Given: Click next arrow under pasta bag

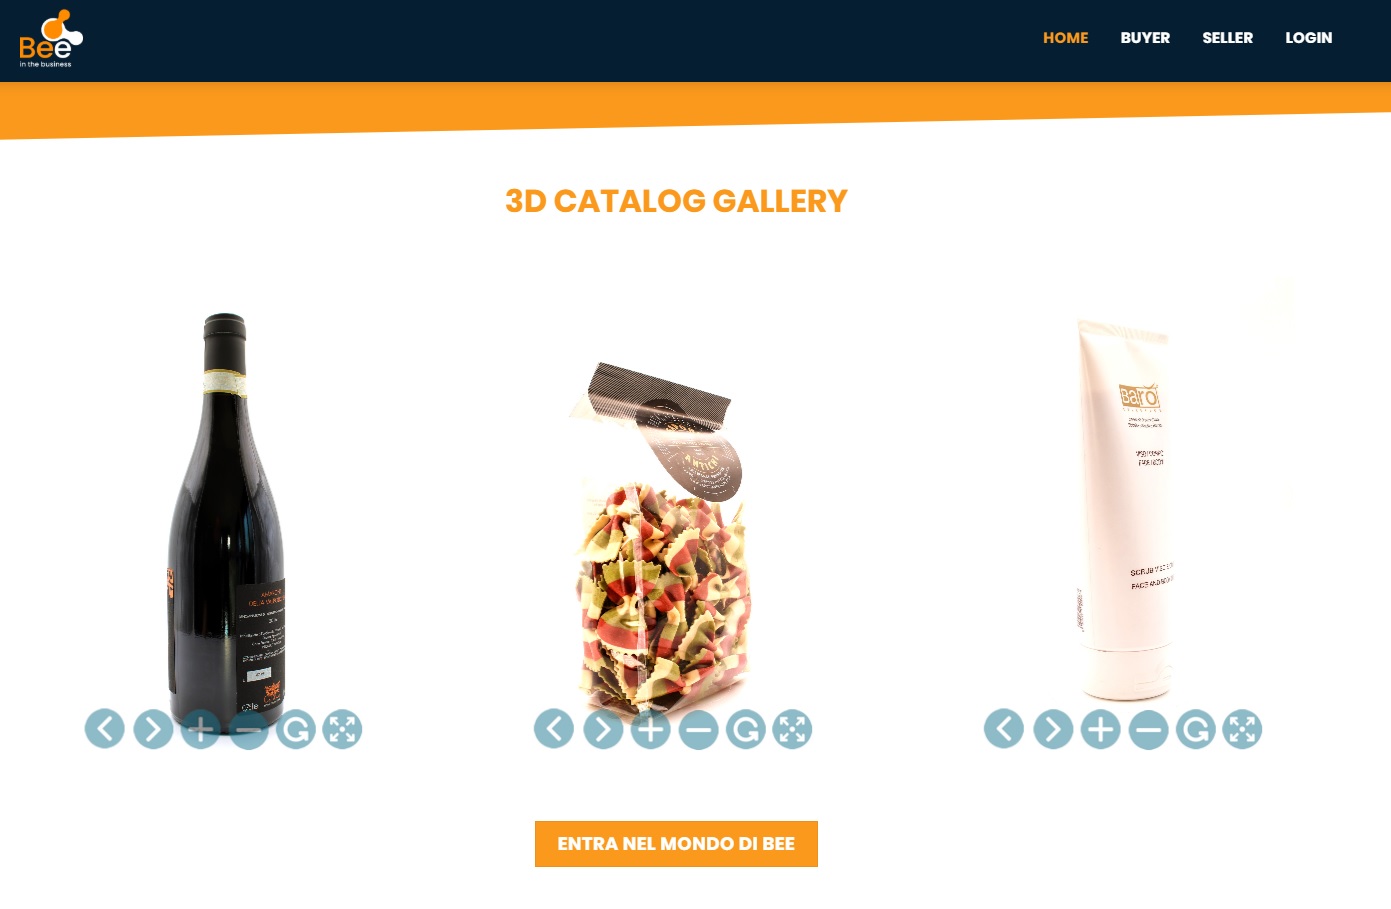Looking at the screenshot, I should click(x=603, y=729).
